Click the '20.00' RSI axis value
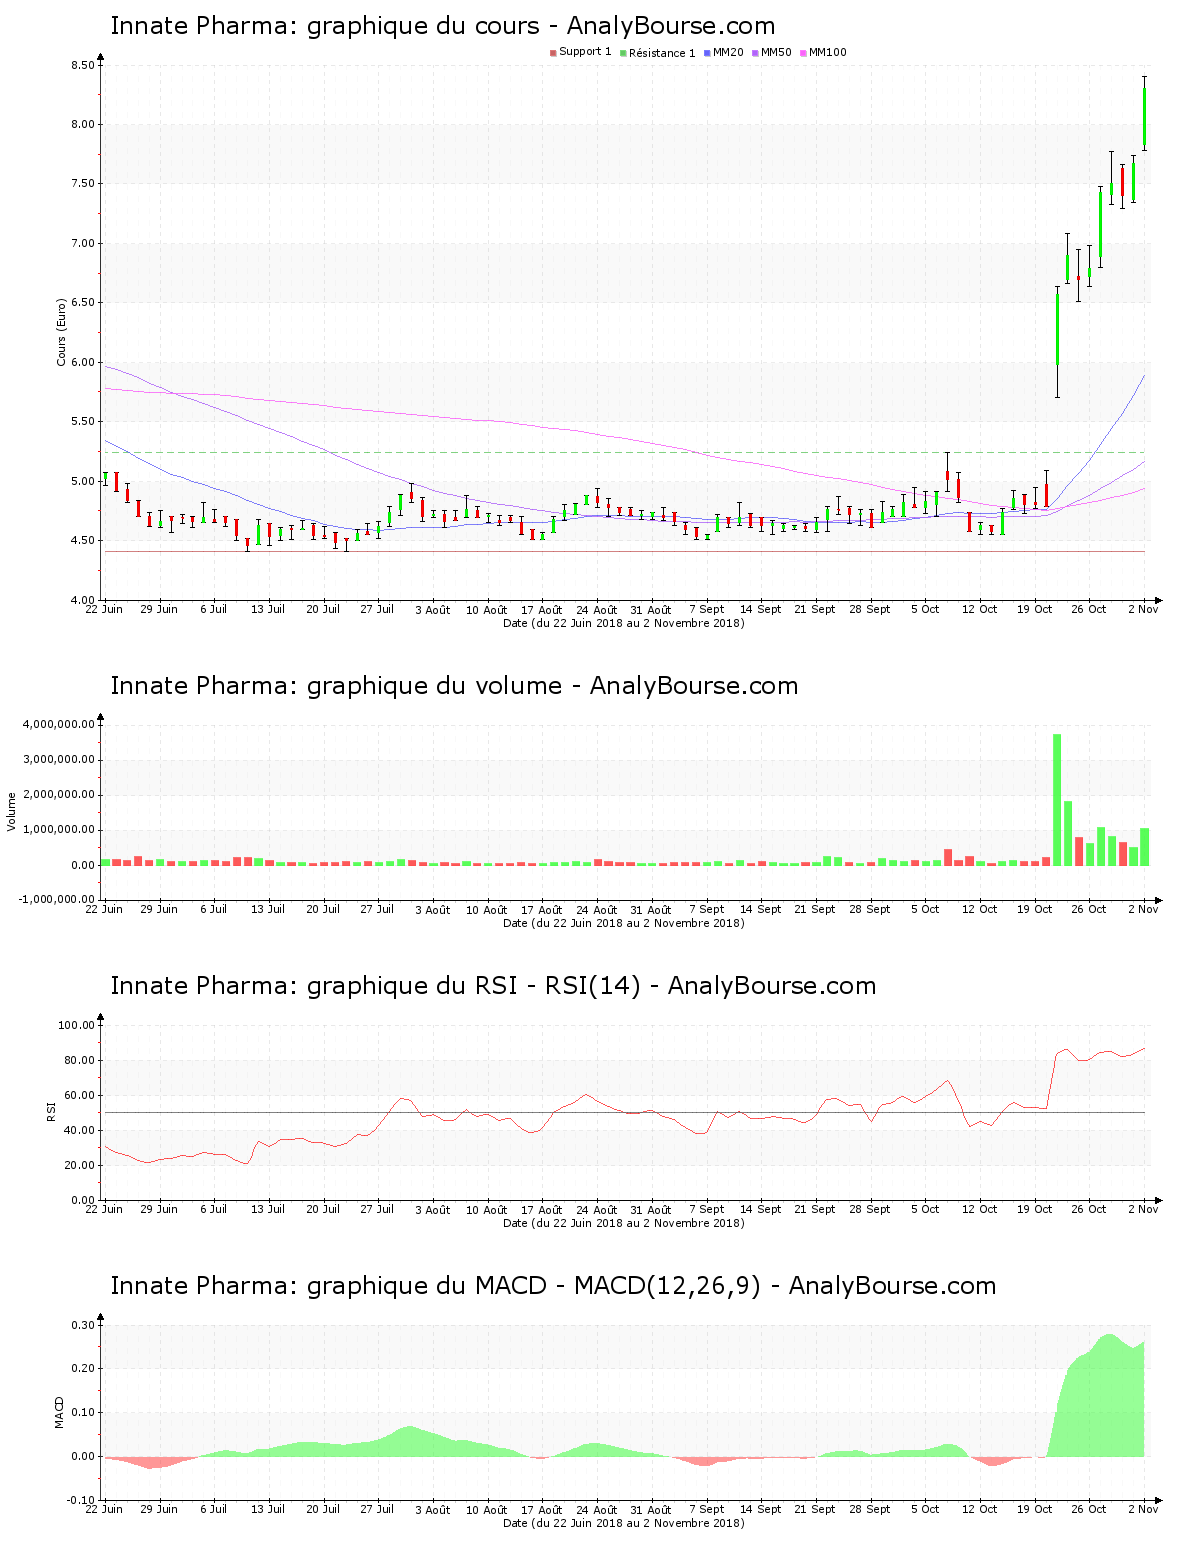This screenshot has height=1550, width=1200. coord(80,1165)
